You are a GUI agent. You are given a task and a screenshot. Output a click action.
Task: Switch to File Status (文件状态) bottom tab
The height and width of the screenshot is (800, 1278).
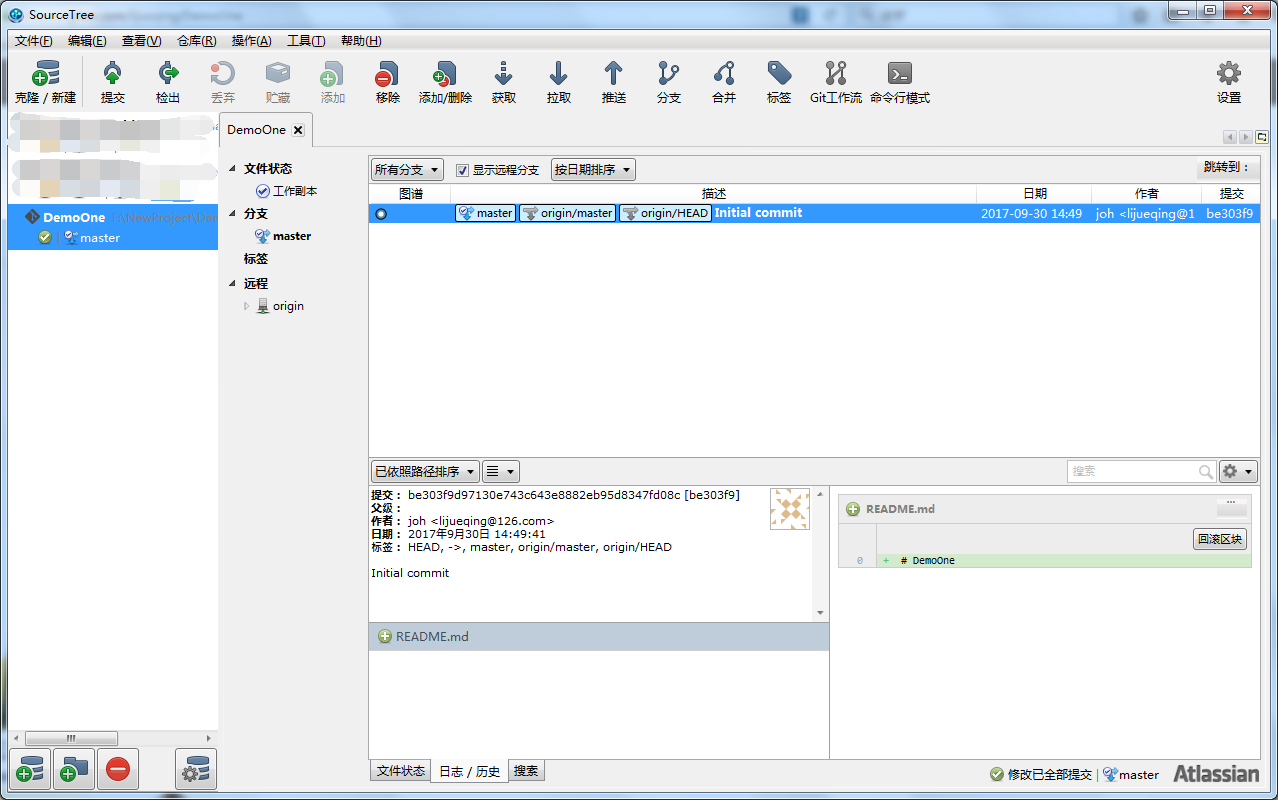pos(401,771)
